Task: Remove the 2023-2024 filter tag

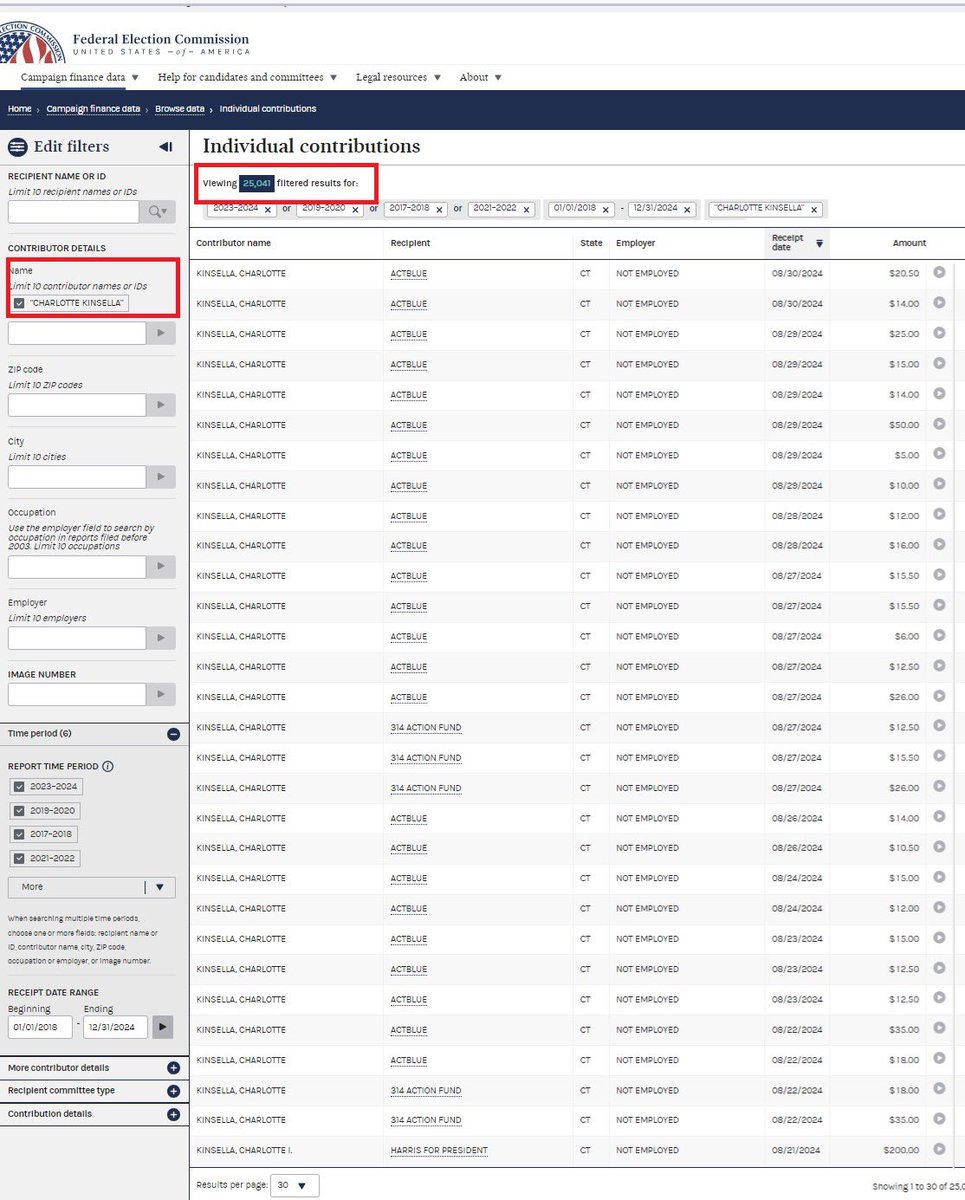Action: (x=268, y=210)
